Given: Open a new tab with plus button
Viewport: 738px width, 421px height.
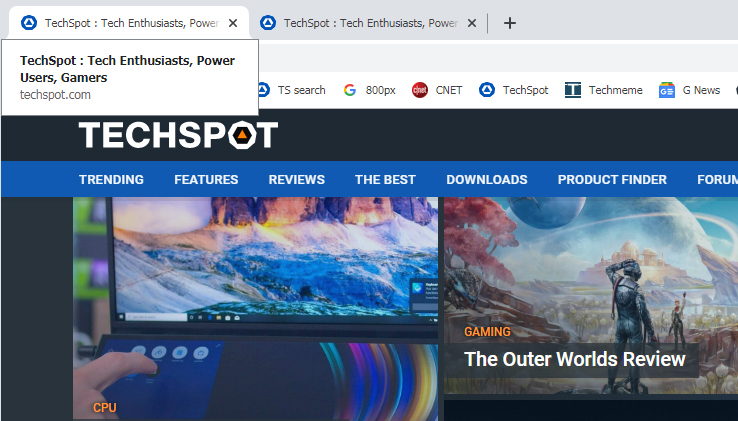Looking at the screenshot, I should click(x=510, y=23).
